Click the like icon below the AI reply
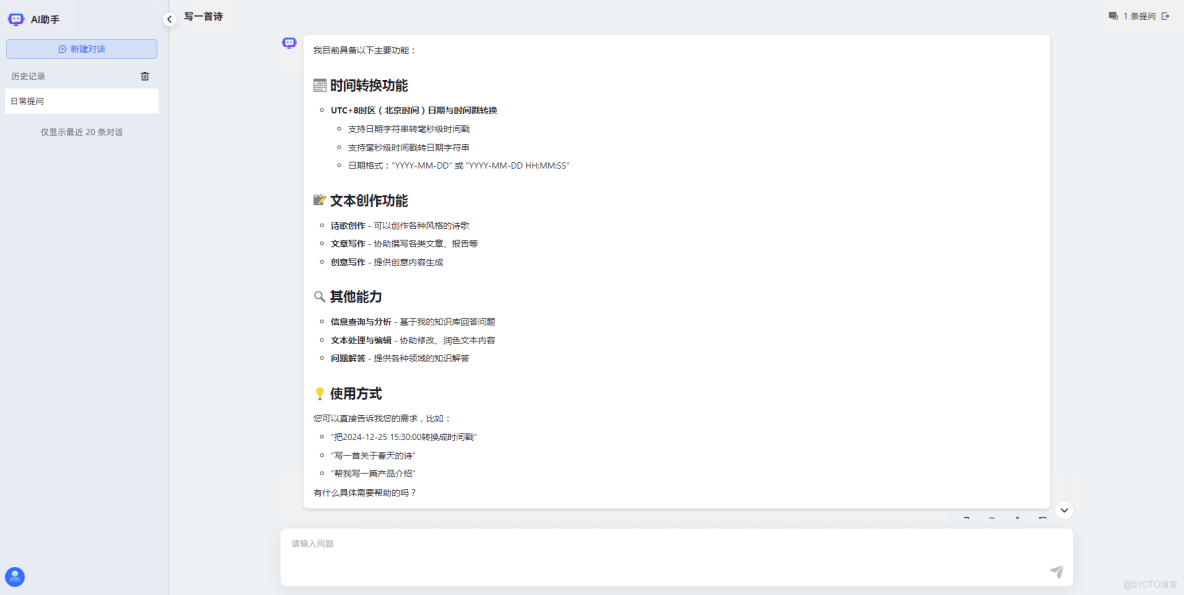1184x595 pixels. click(x=1017, y=519)
